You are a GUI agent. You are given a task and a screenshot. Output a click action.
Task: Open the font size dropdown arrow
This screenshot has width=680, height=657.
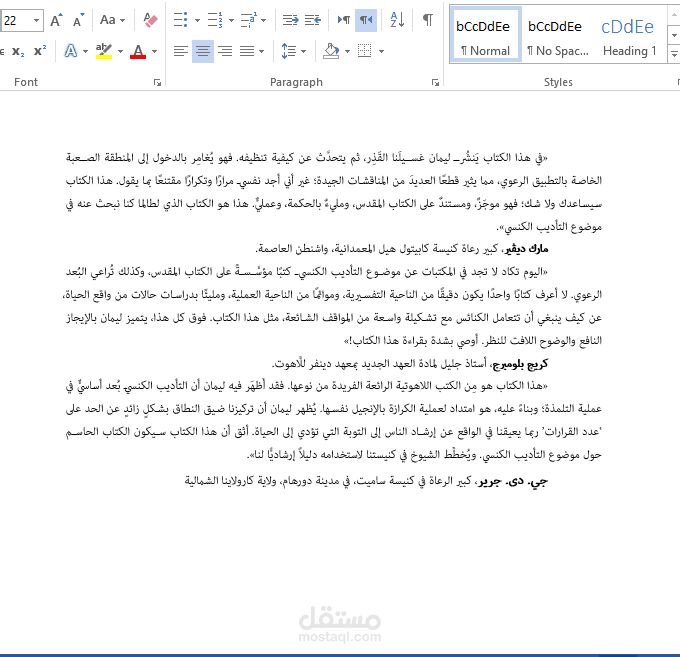[x=37, y=20]
